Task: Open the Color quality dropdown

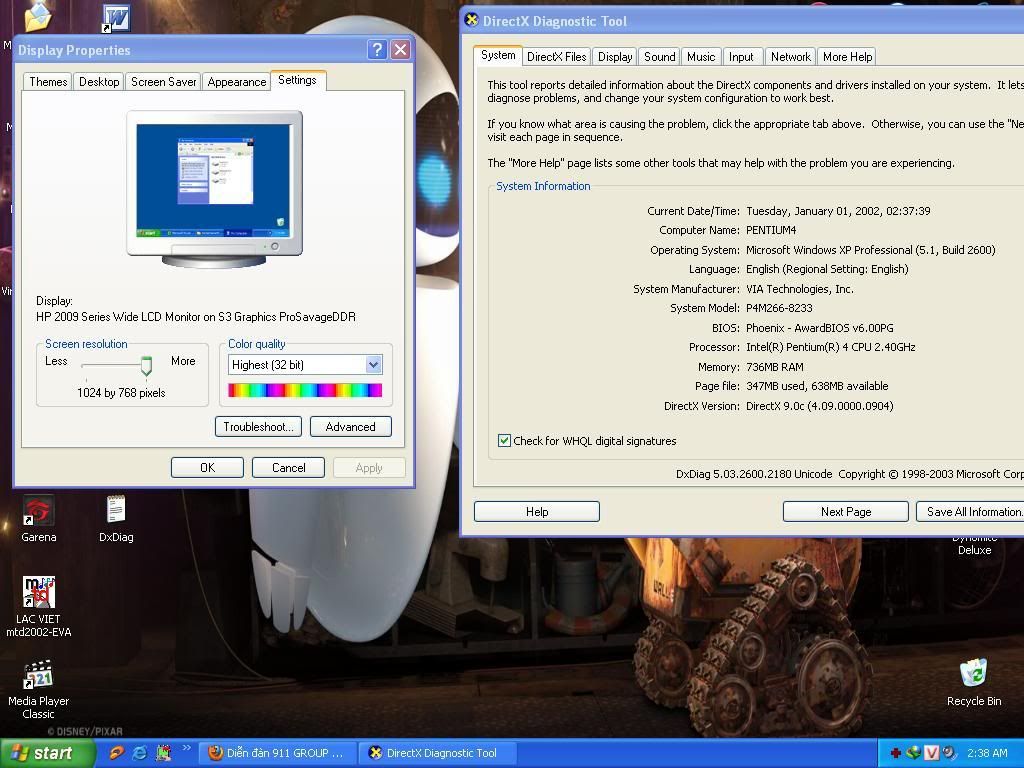Action: click(x=373, y=365)
